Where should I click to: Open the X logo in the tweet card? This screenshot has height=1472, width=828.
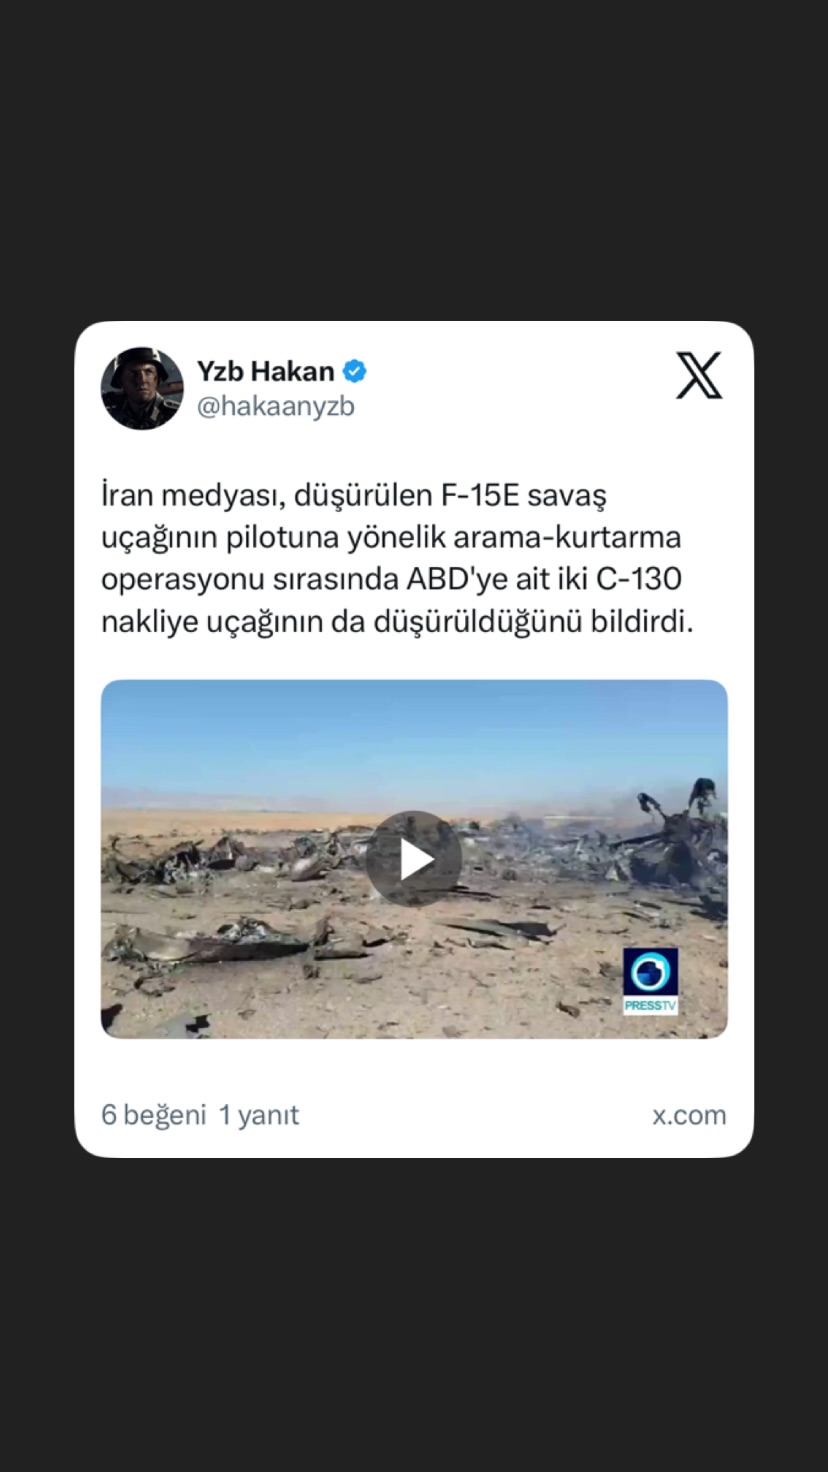[699, 376]
